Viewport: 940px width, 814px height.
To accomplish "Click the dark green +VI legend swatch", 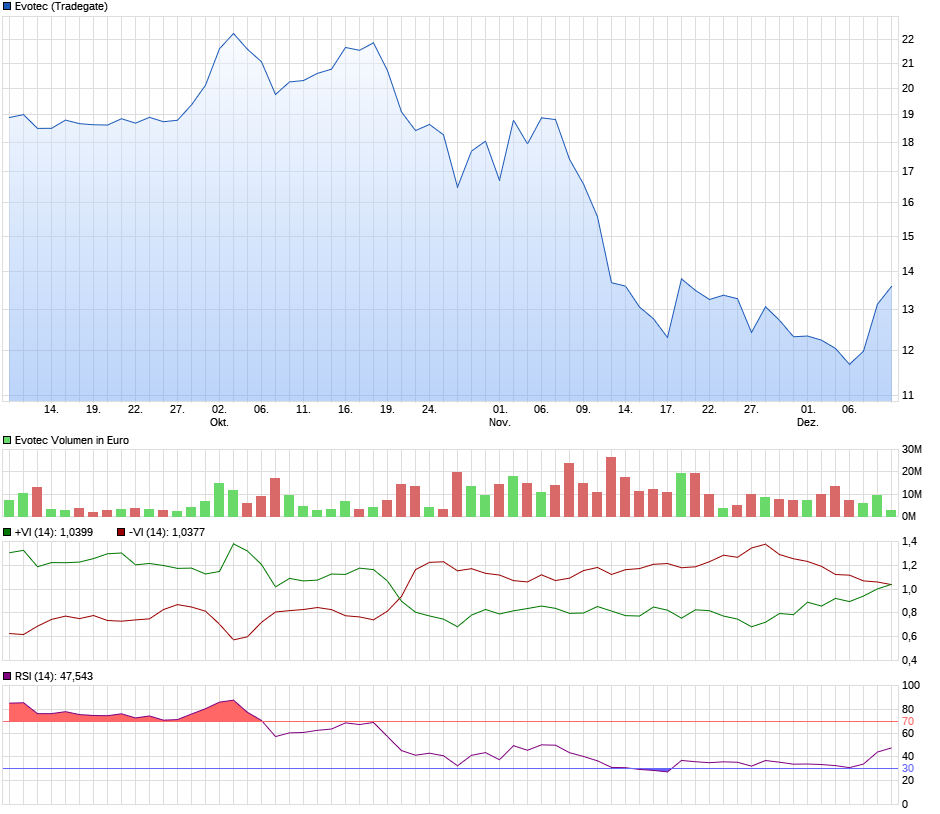I will pyautogui.click(x=7, y=532).
